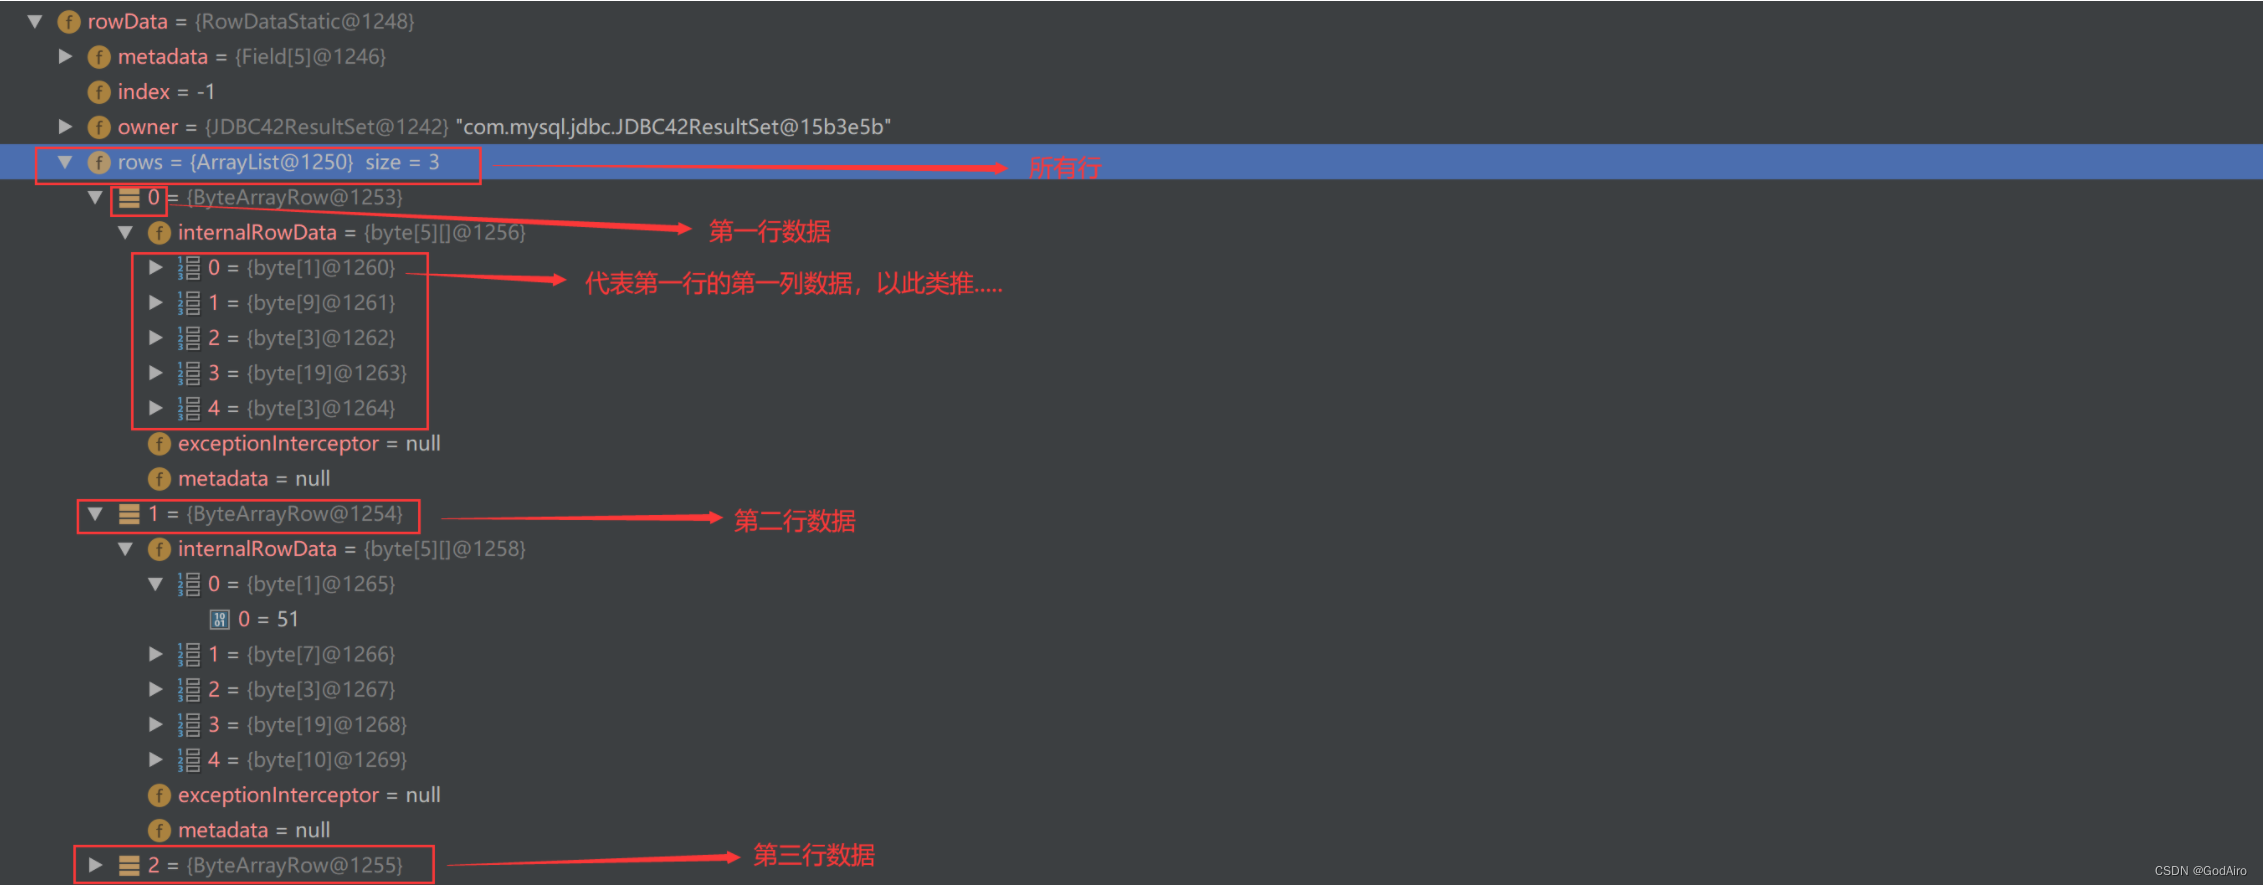This screenshot has height=886, width=2263.
Task: Collapse the rows ArrayList node
Action: 66,162
